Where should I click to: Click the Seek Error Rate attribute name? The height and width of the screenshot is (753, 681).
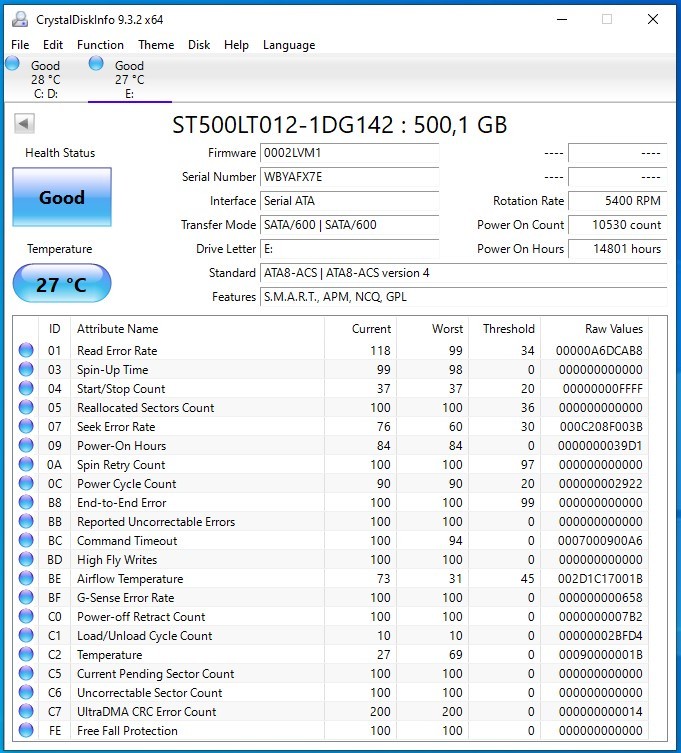click(116, 426)
